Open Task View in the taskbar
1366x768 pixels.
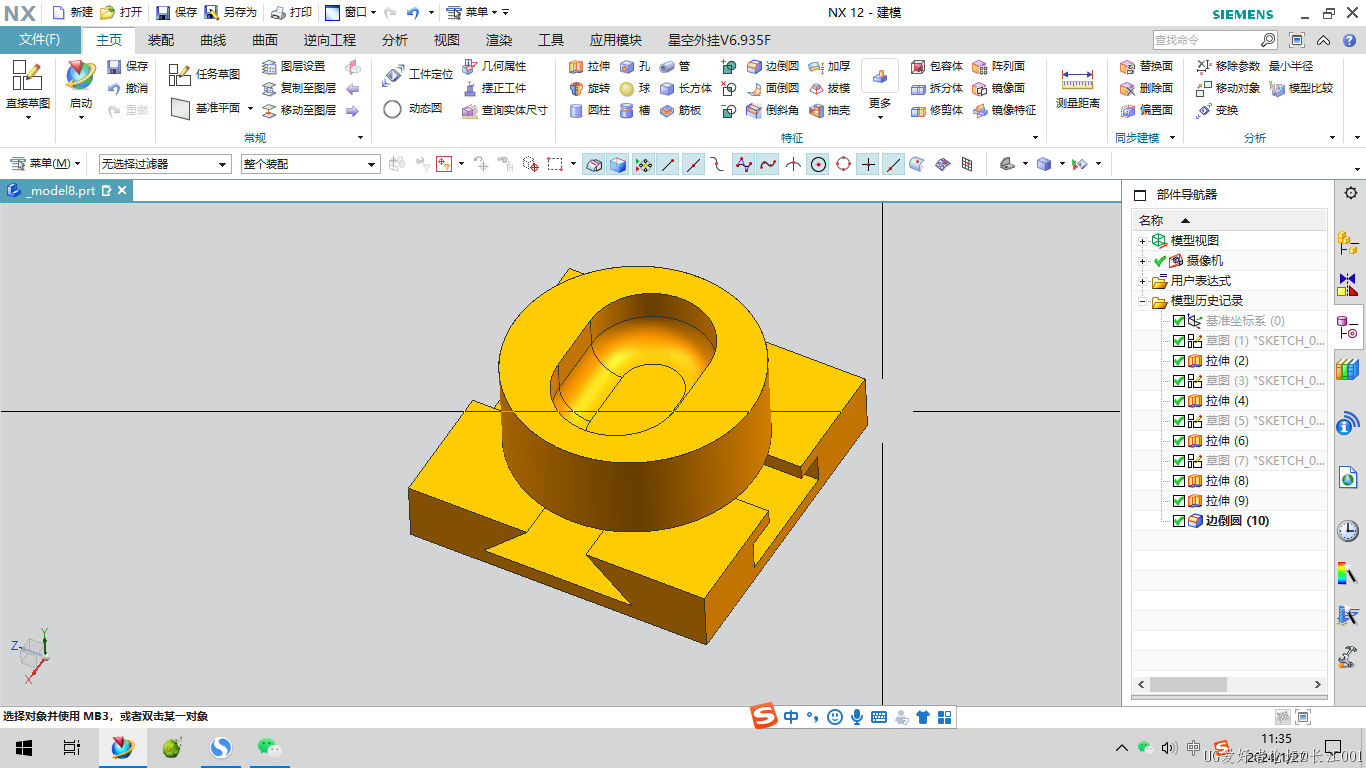pyautogui.click(x=72, y=747)
